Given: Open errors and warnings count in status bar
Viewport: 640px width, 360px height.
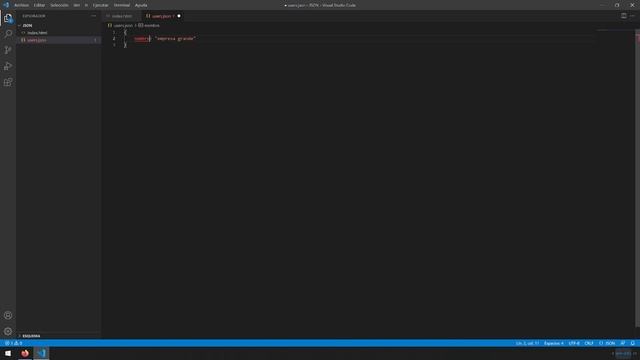Looking at the screenshot, I should [13, 343].
